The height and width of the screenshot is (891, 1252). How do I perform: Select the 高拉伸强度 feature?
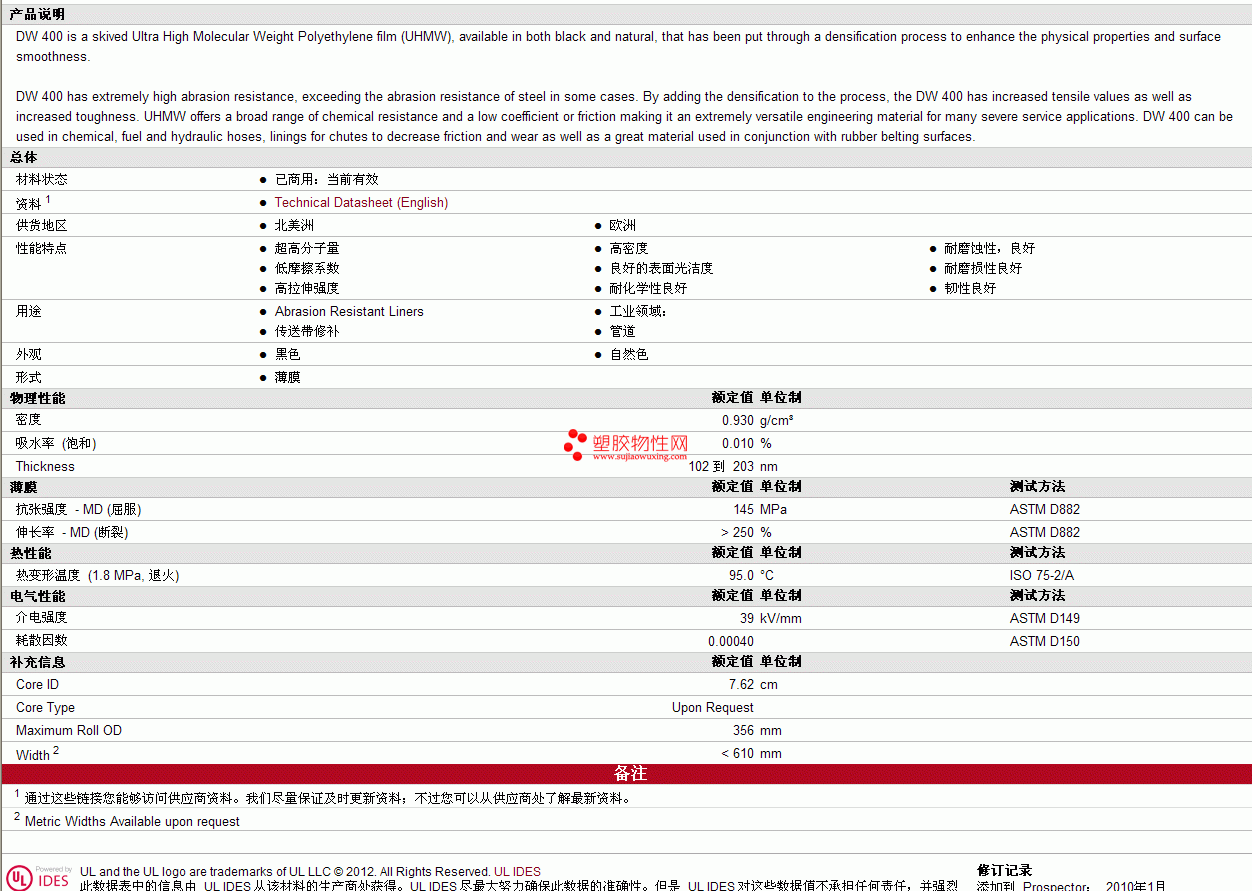click(x=307, y=288)
